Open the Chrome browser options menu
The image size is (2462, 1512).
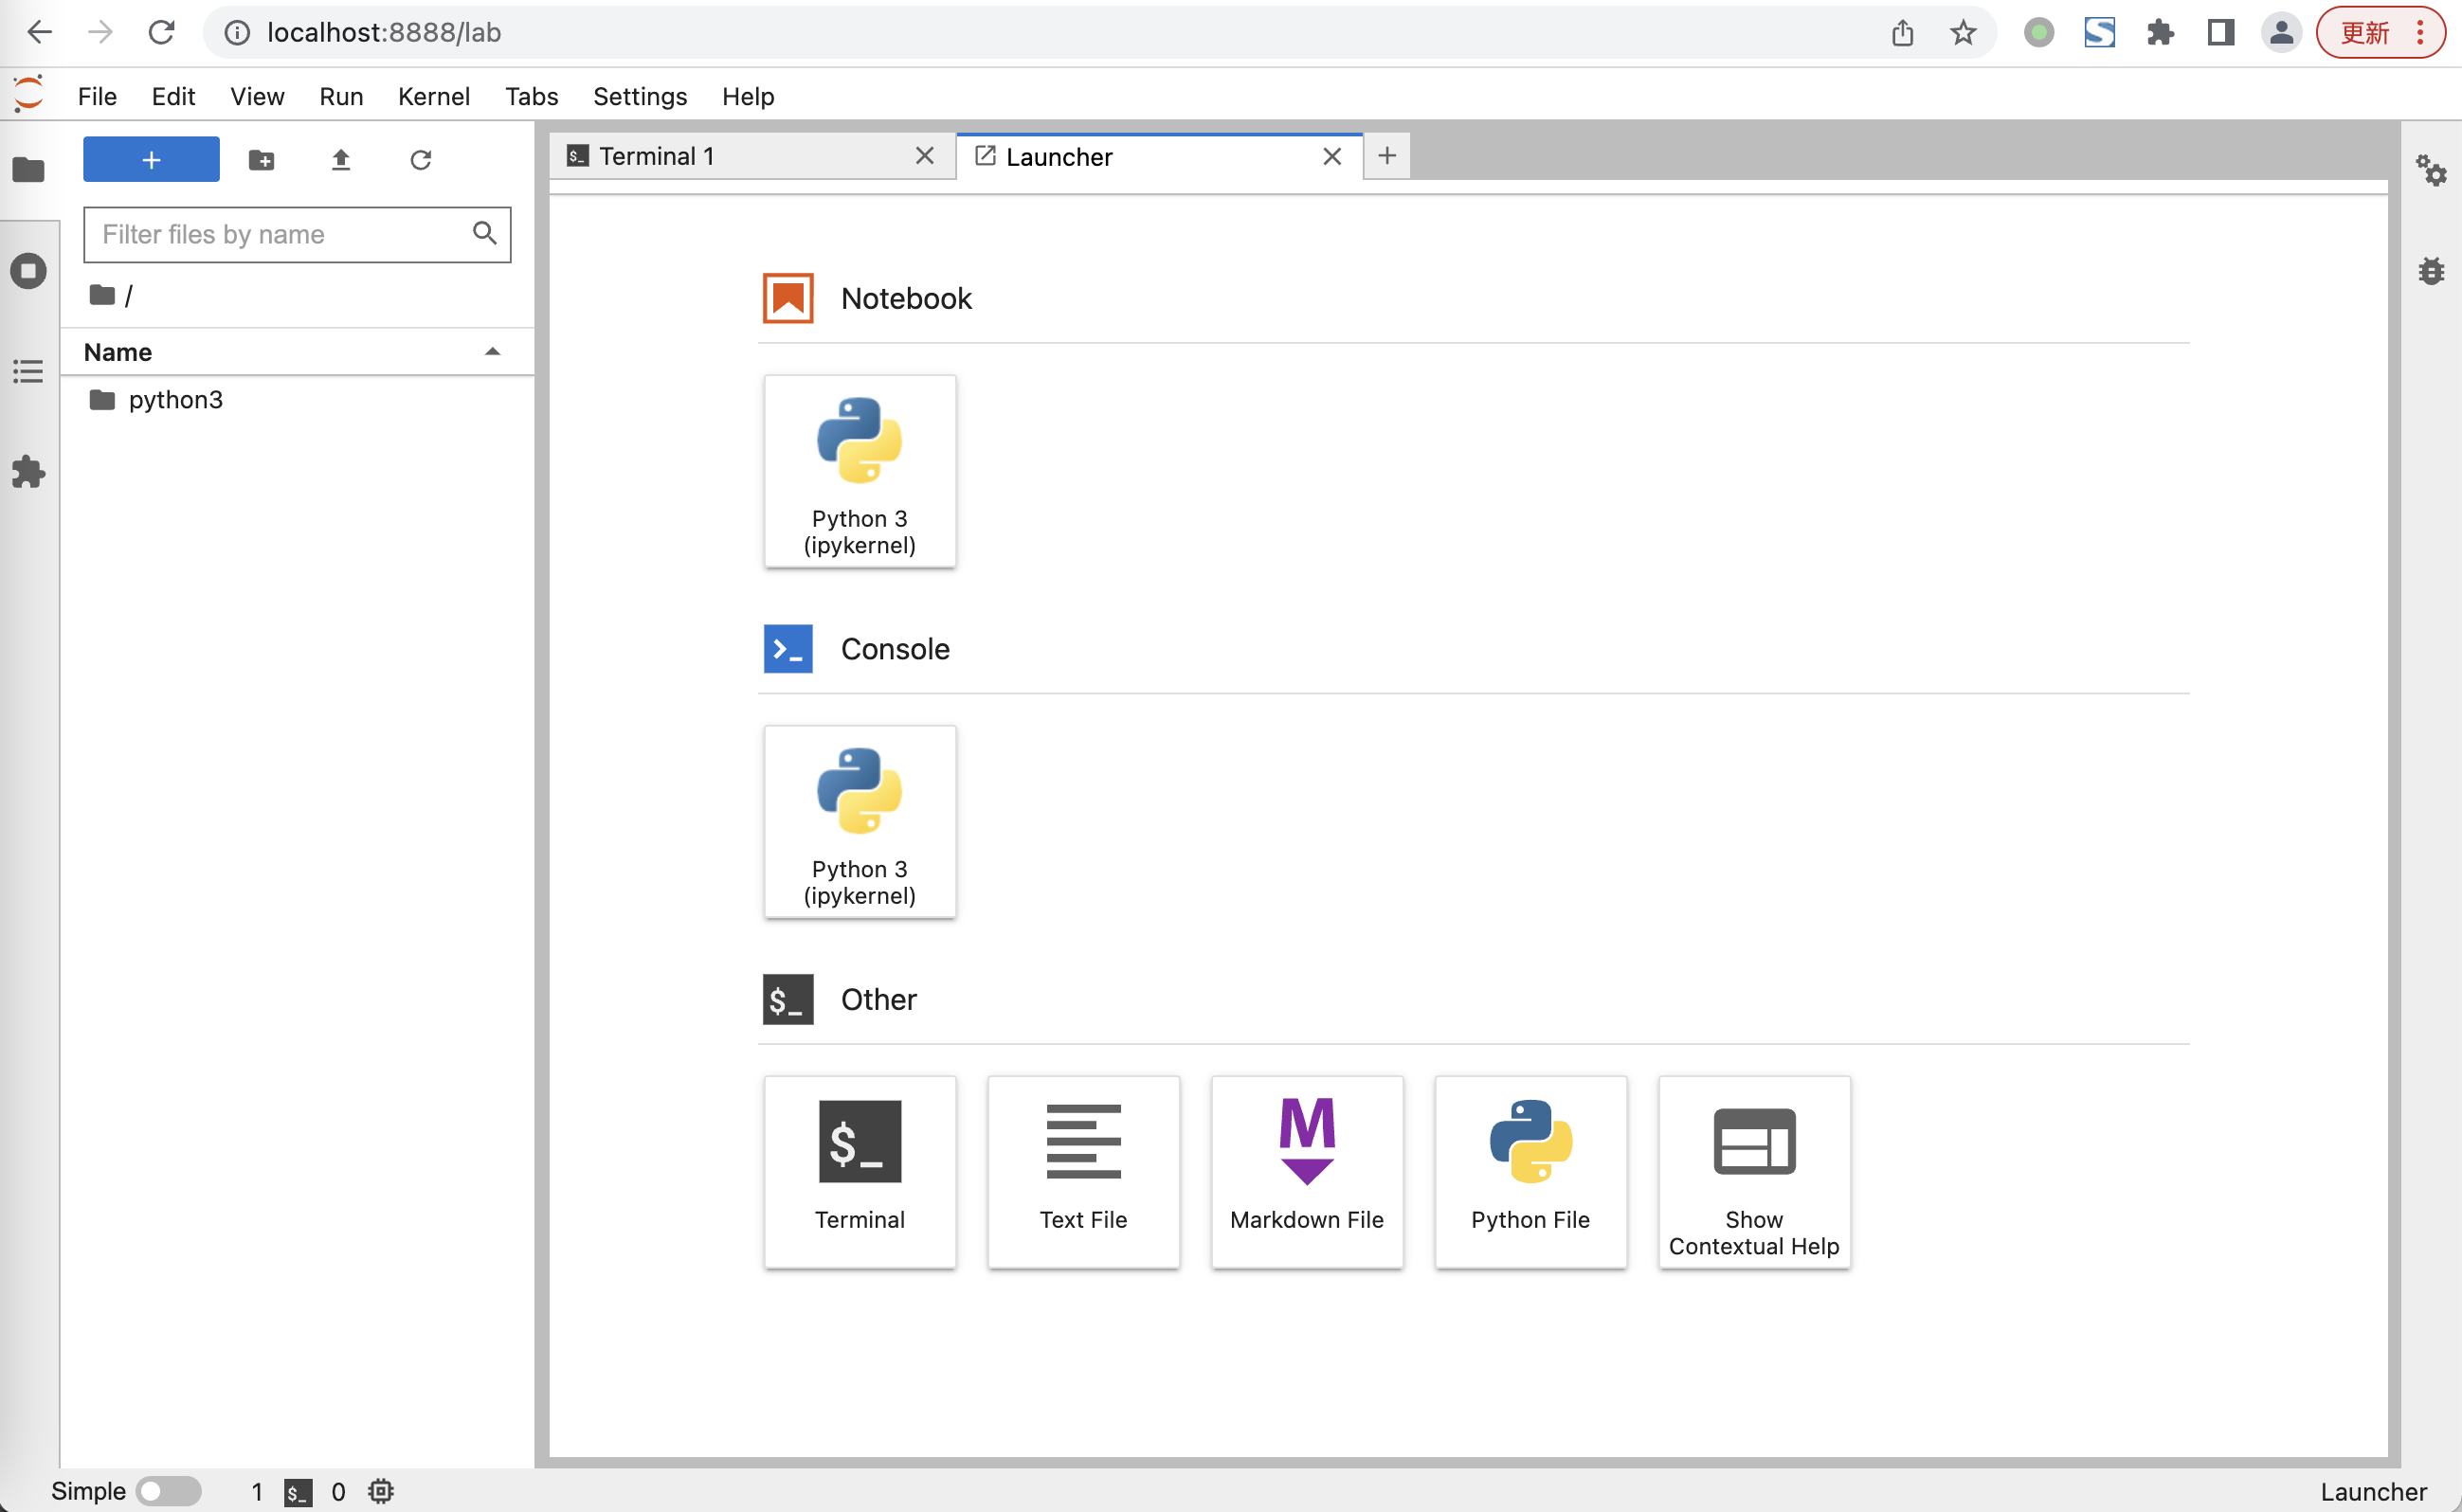tap(2421, 32)
